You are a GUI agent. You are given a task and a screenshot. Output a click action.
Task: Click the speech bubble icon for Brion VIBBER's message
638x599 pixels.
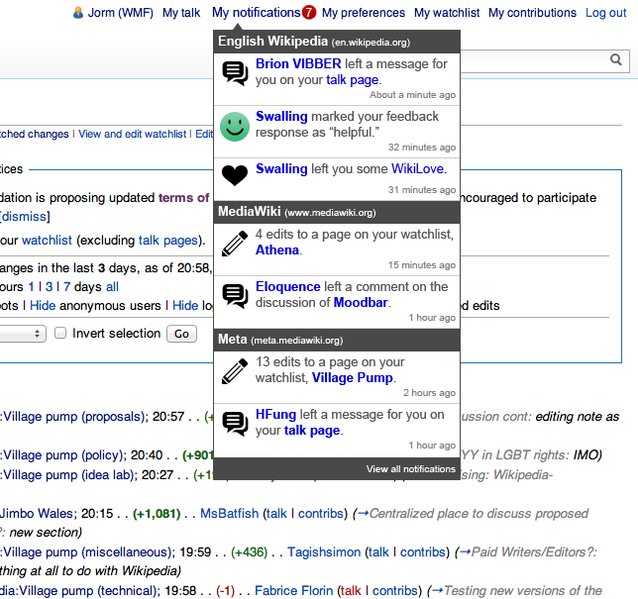pyautogui.click(x=235, y=73)
